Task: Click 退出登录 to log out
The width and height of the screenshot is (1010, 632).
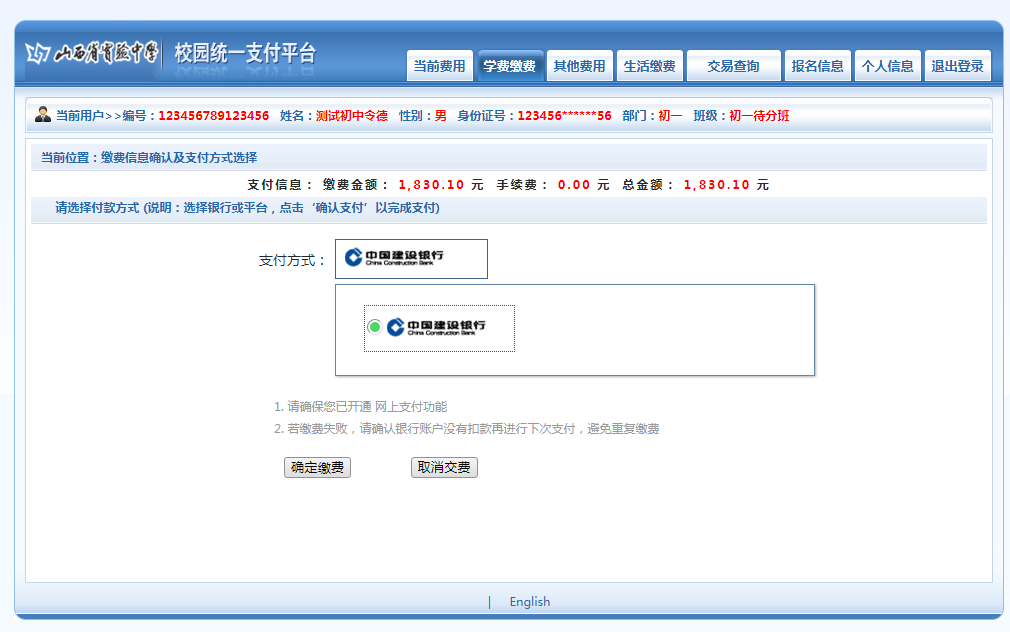Action: (958, 66)
